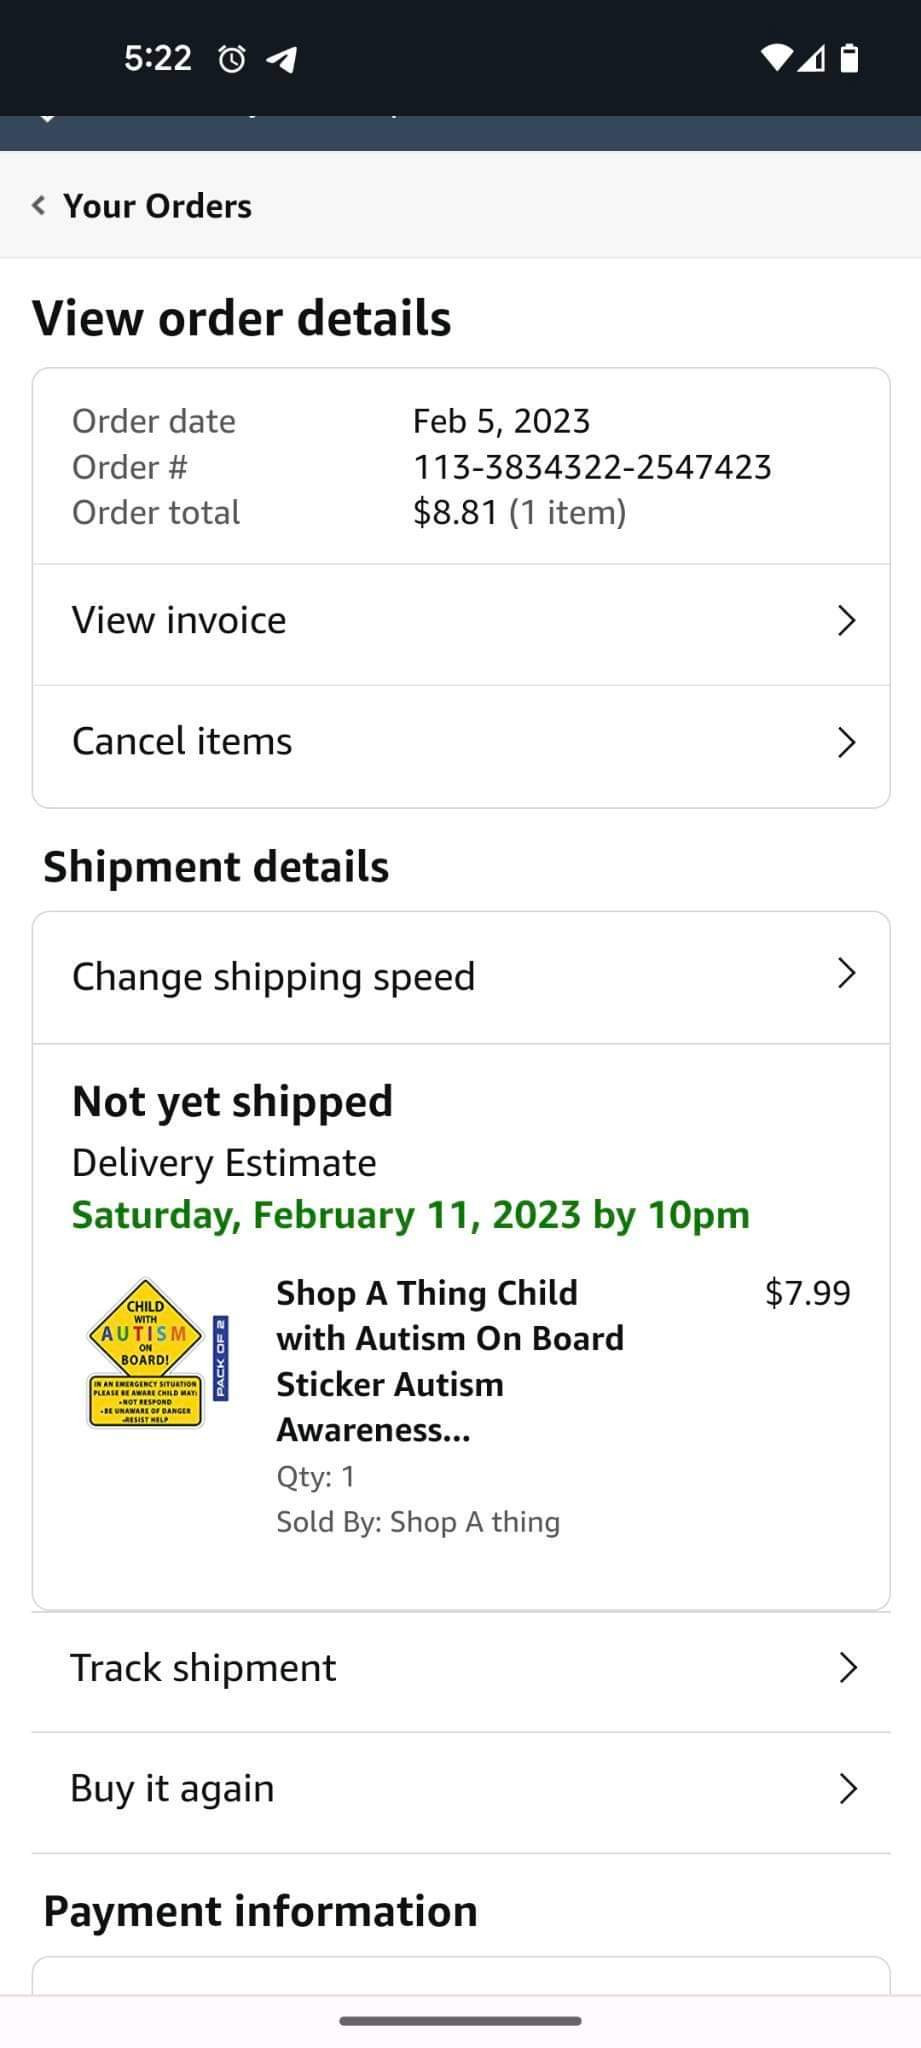Image resolution: width=921 pixels, height=2048 pixels.
Task: Tap the Telegram send status icon
Action: (282, 60)
